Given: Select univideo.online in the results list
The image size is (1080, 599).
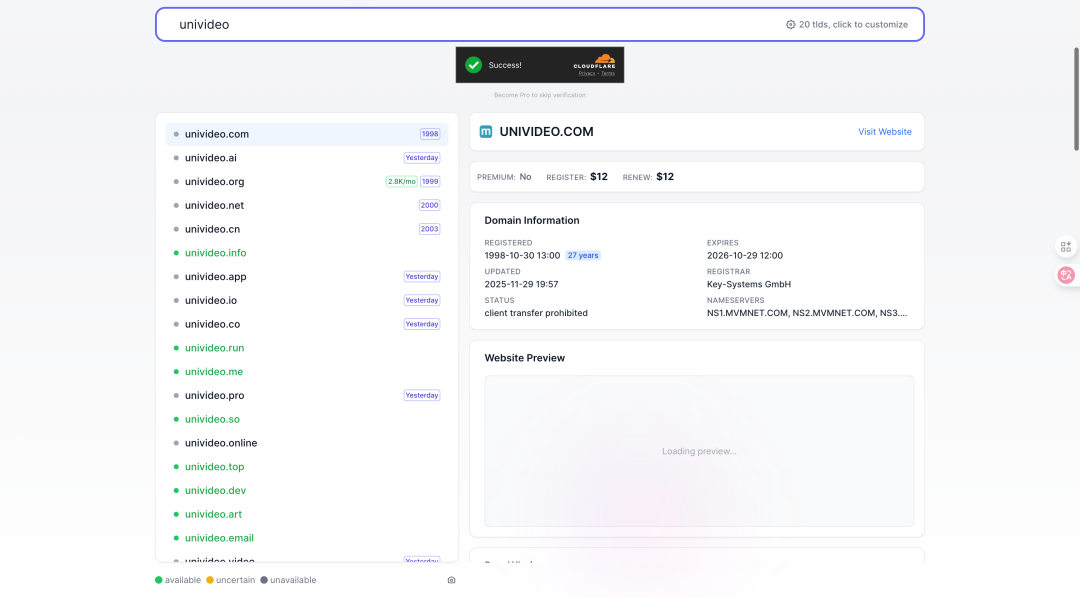Looking at the screenshot, I should click(307, 443).
